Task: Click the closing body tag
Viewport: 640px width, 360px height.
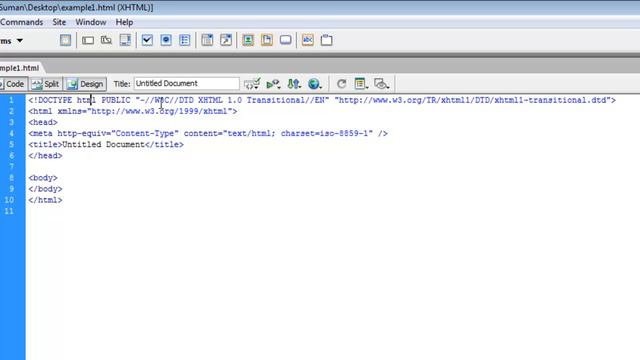Action: click(x=45, y=189)
